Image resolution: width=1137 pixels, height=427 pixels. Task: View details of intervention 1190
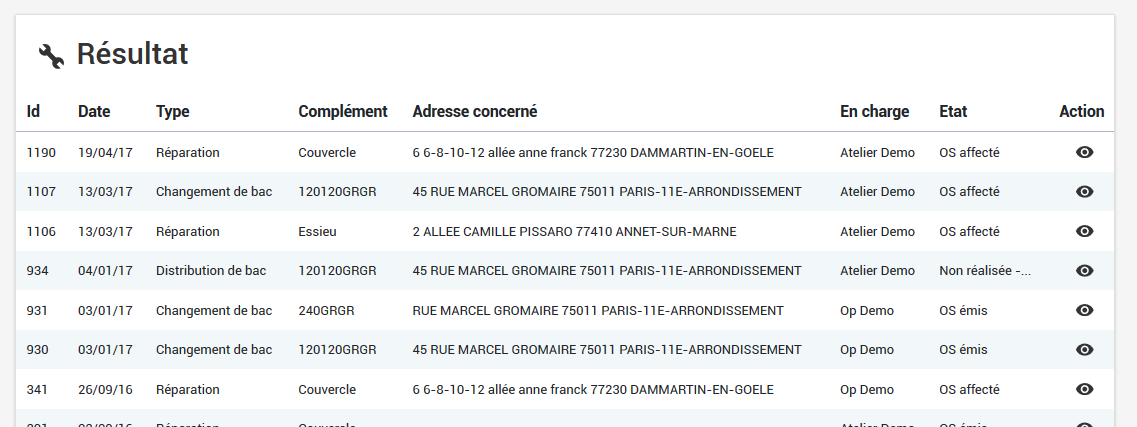(1084, 152)
